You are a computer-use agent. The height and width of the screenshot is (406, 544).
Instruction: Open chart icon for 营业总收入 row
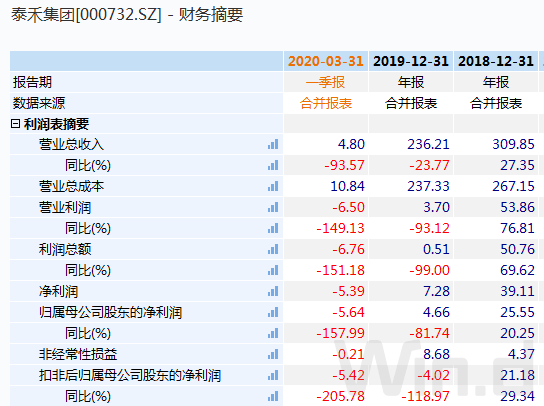point(273,144)
